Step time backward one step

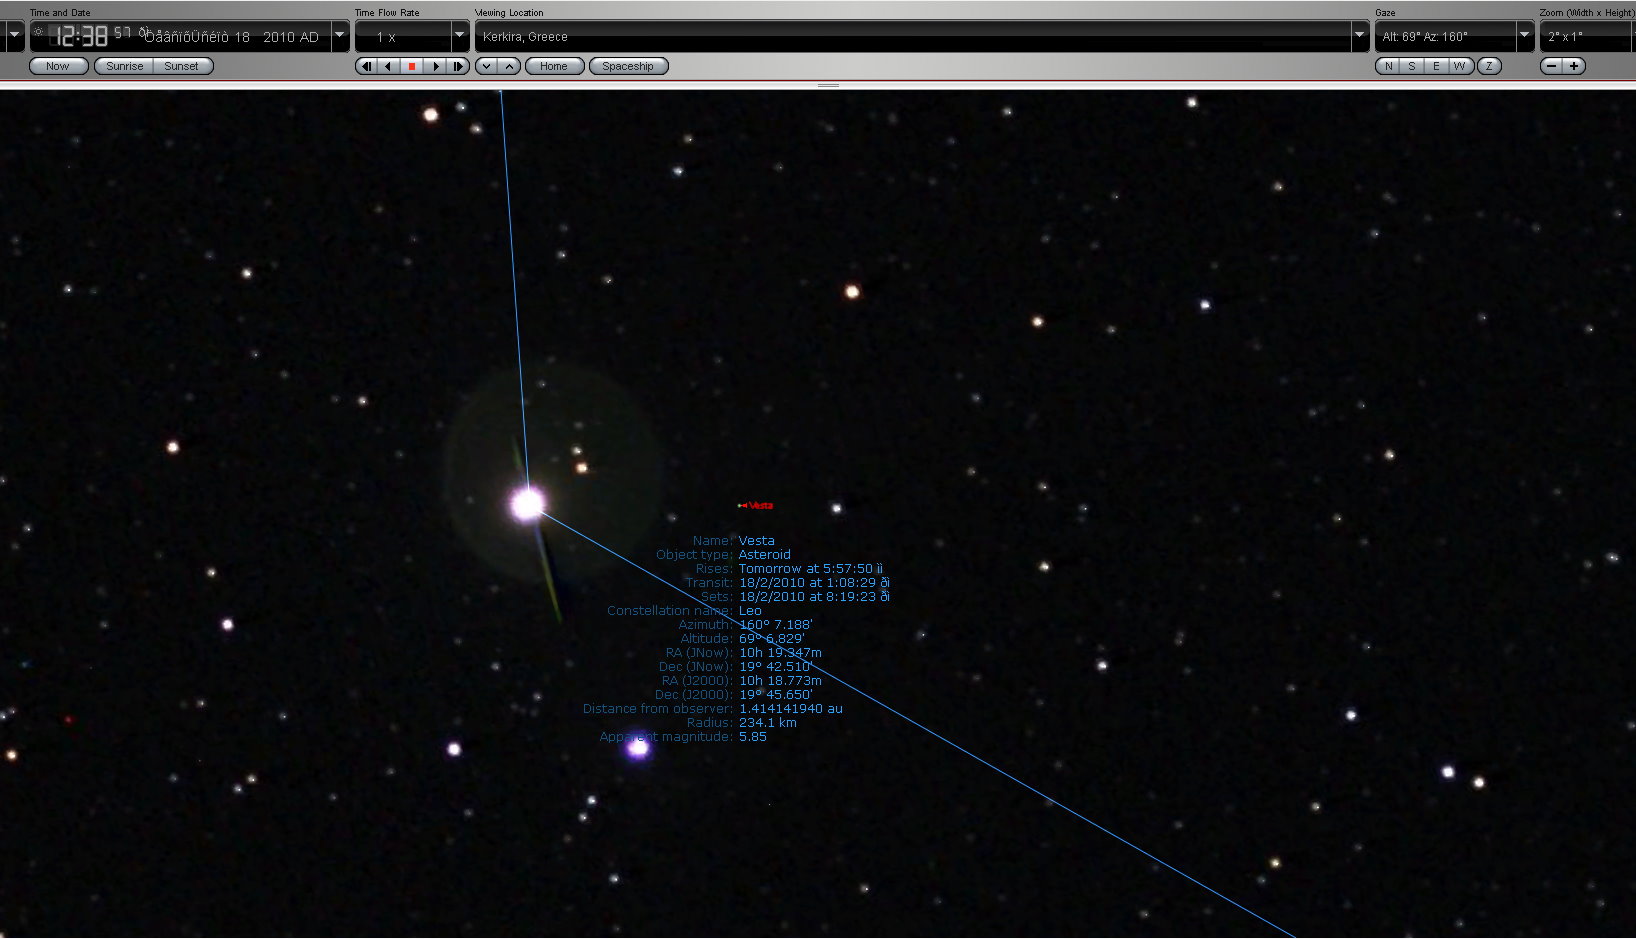[366, 66]
